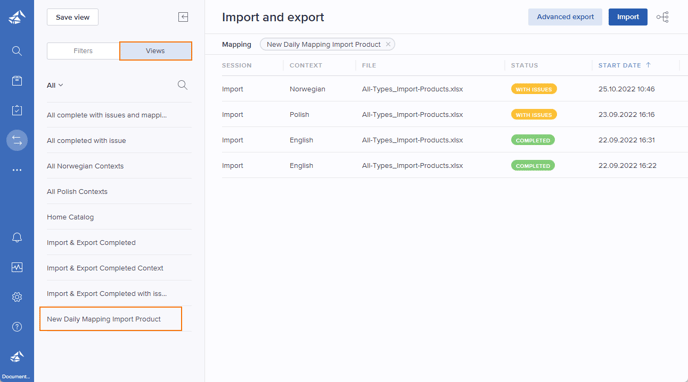Collapse the views panel with arrow icon
The image size is (688, 382).
click(x=183, y=17)
